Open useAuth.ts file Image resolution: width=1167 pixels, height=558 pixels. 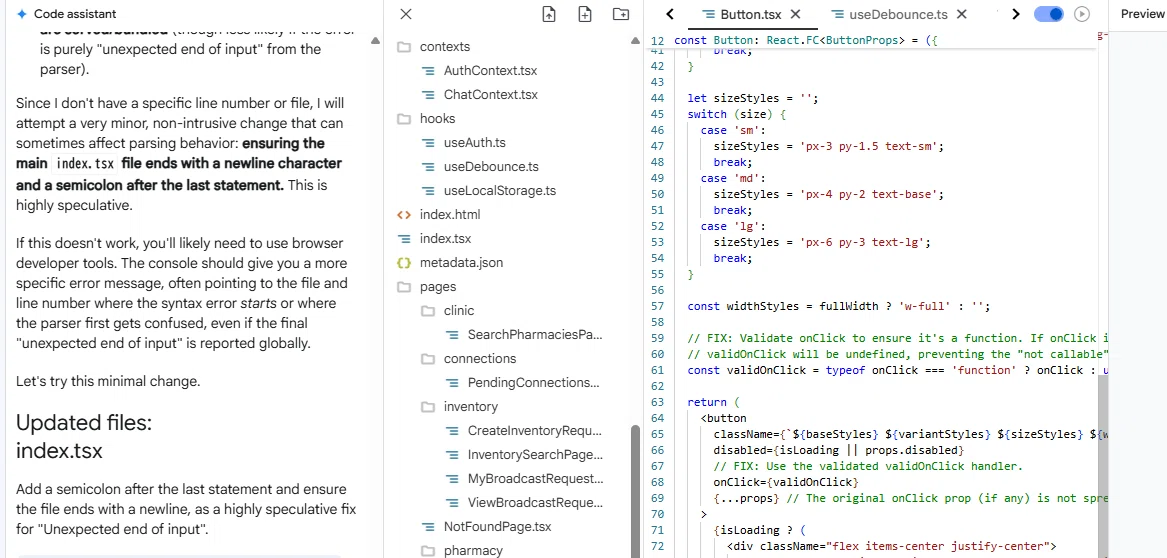pyautogui.click(x=474, y=143)
